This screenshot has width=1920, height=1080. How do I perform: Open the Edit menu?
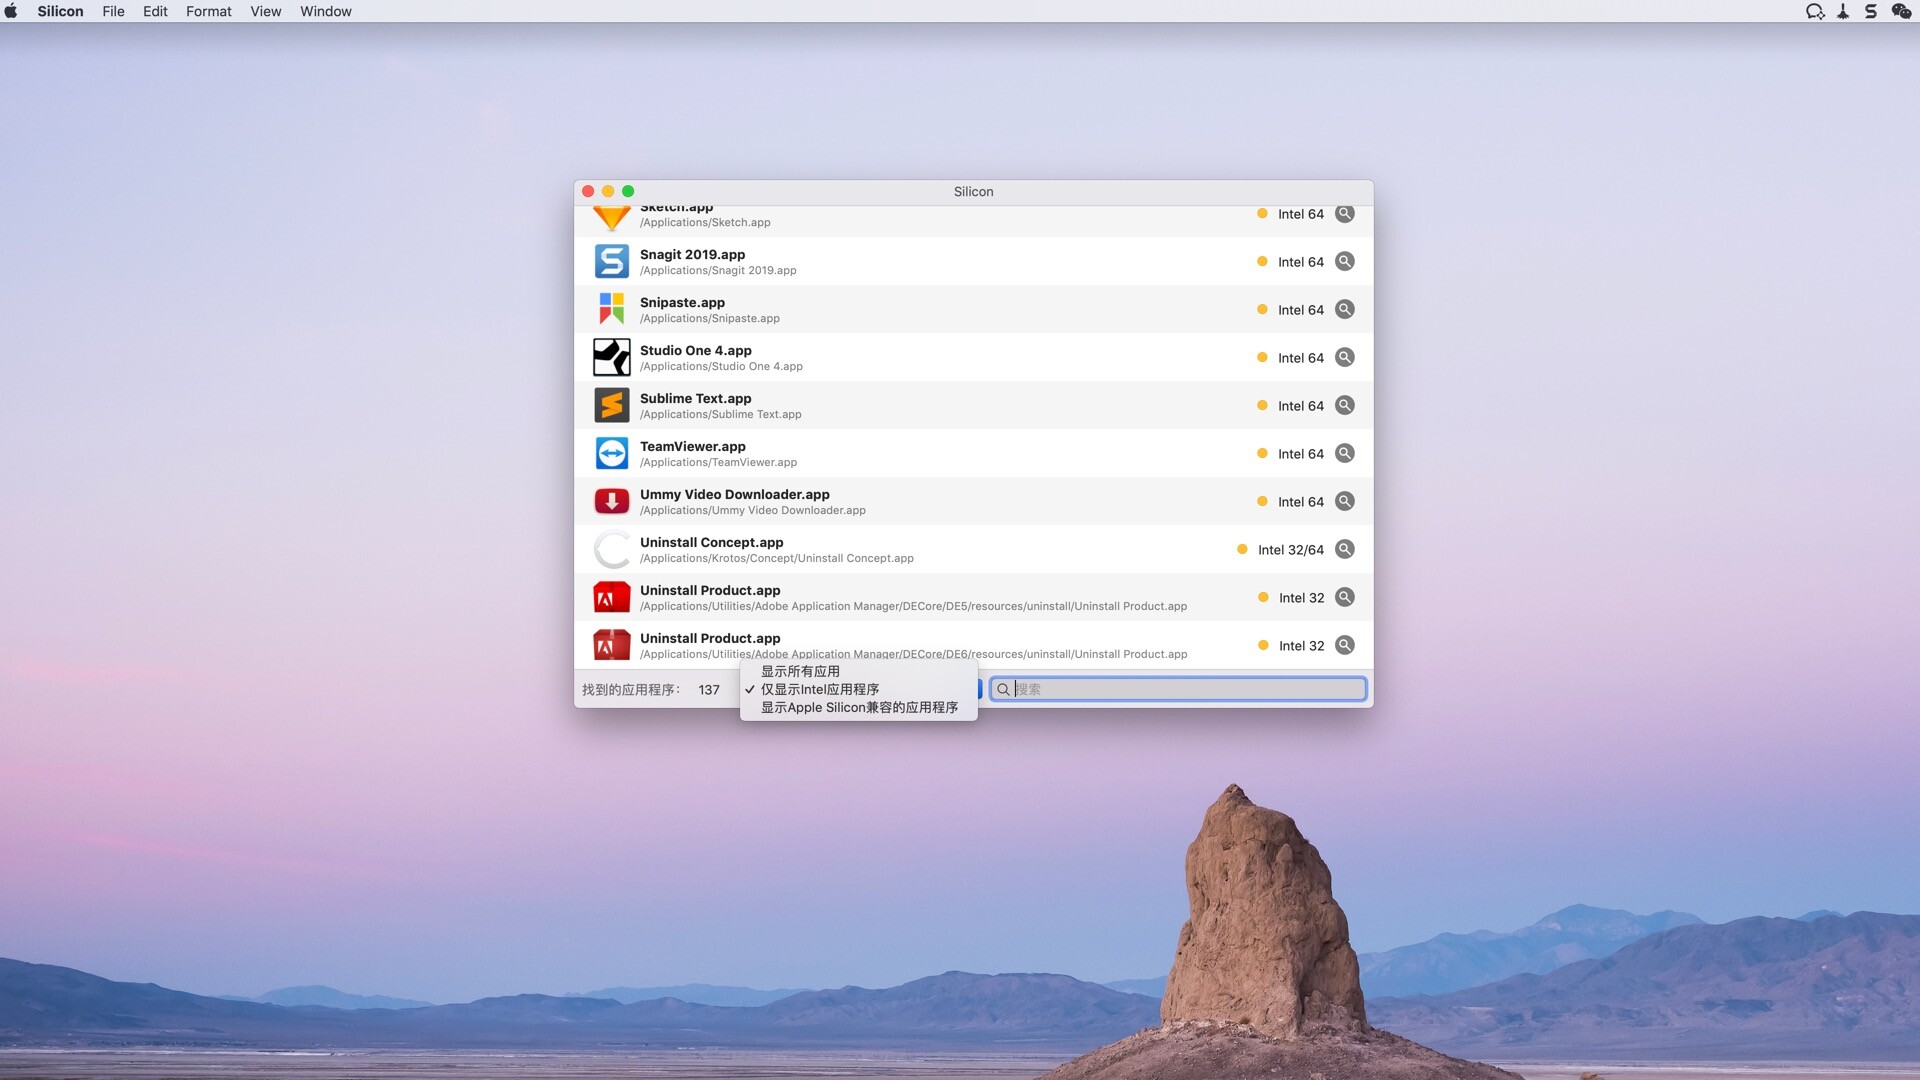155,11
